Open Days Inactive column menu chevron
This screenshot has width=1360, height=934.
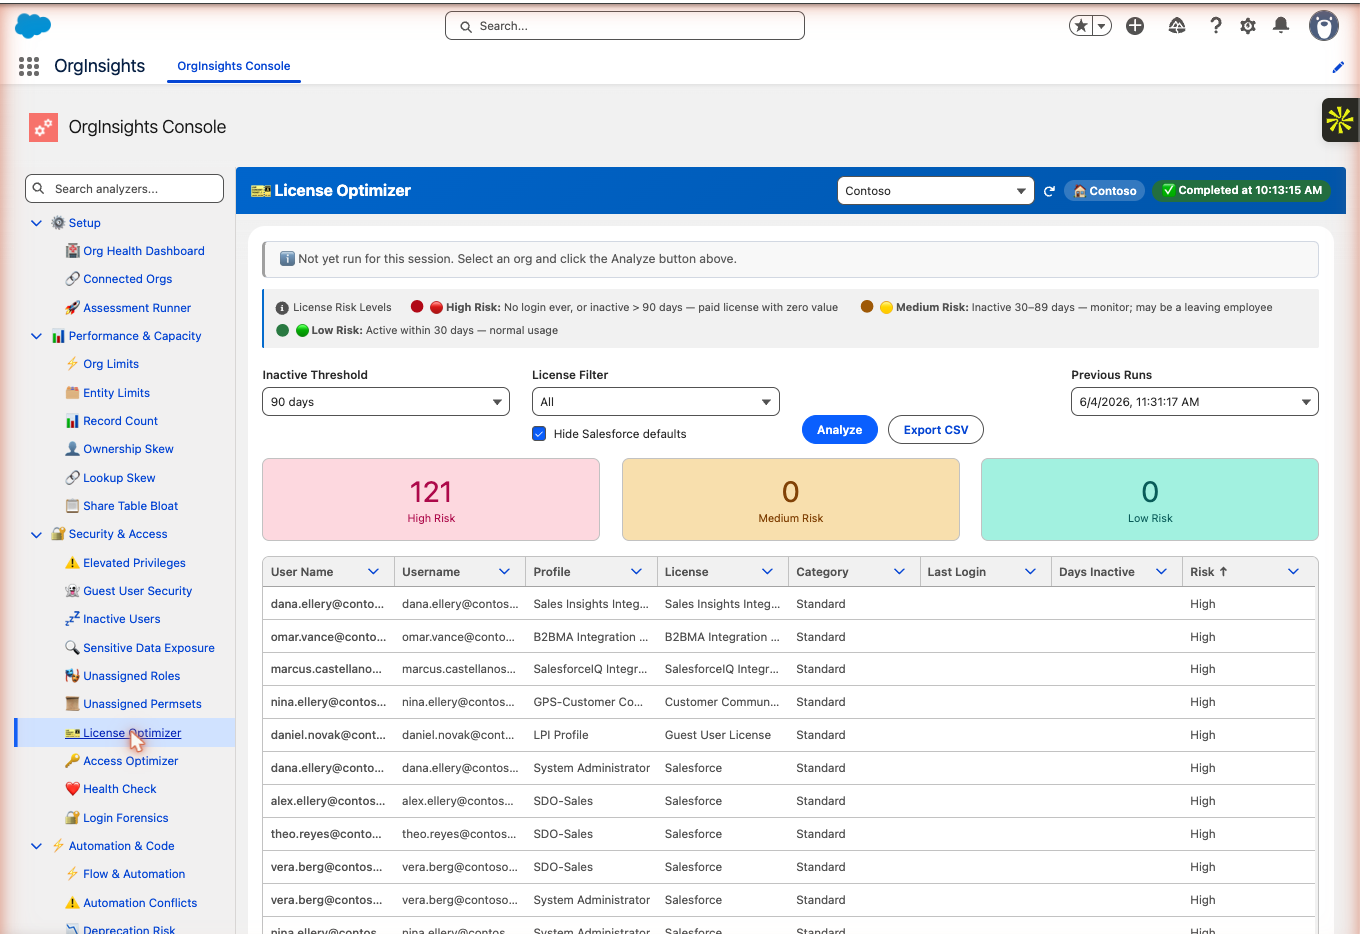pos(1161,572)
